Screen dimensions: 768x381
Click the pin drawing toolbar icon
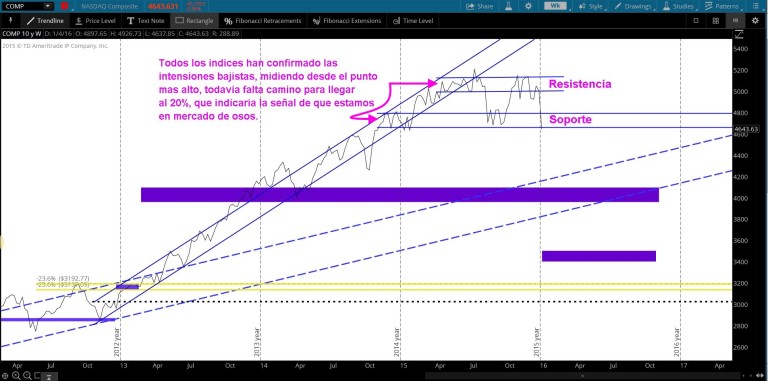[x=11, y=21]
